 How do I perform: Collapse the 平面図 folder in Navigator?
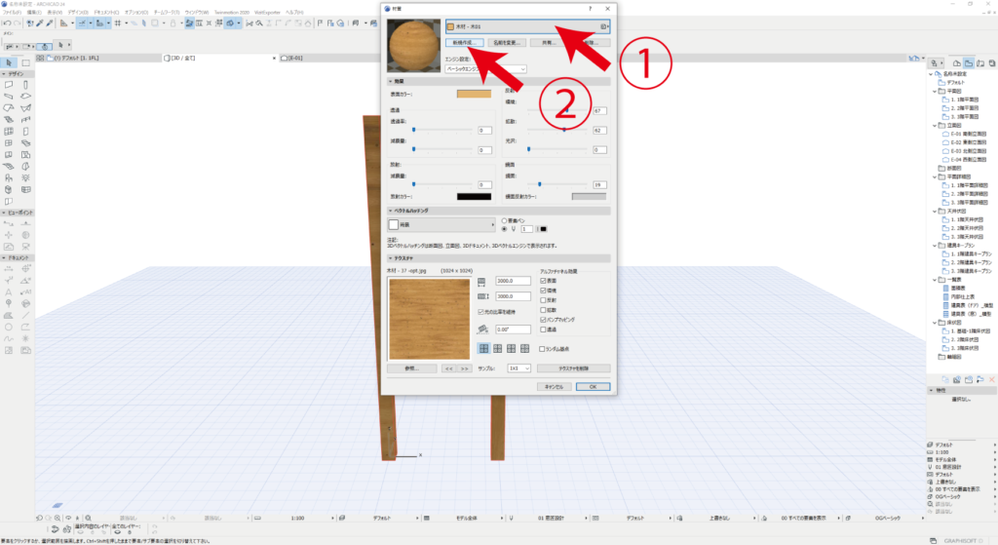point(934,91)
